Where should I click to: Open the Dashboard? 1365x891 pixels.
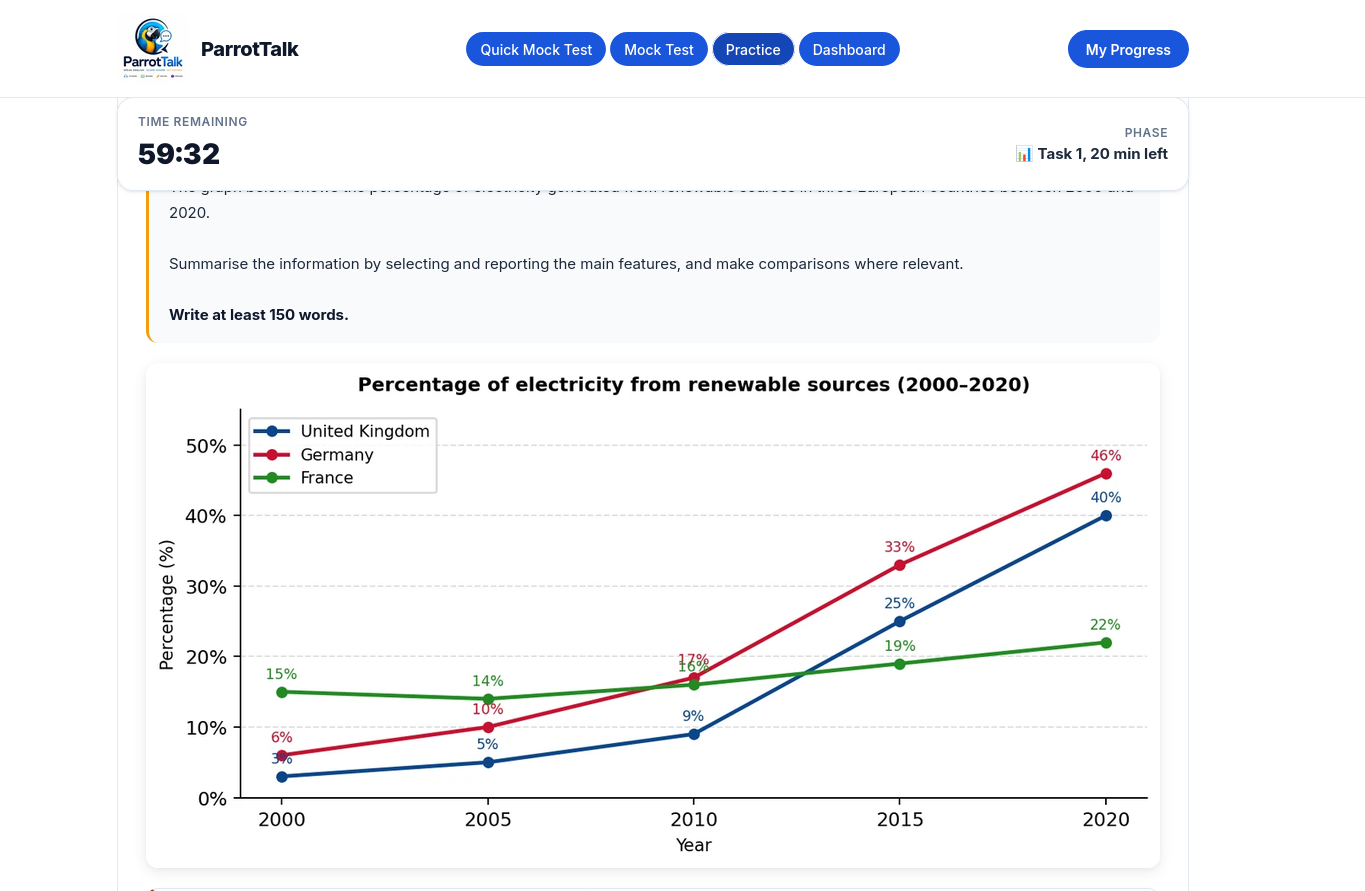coord(849,49)
